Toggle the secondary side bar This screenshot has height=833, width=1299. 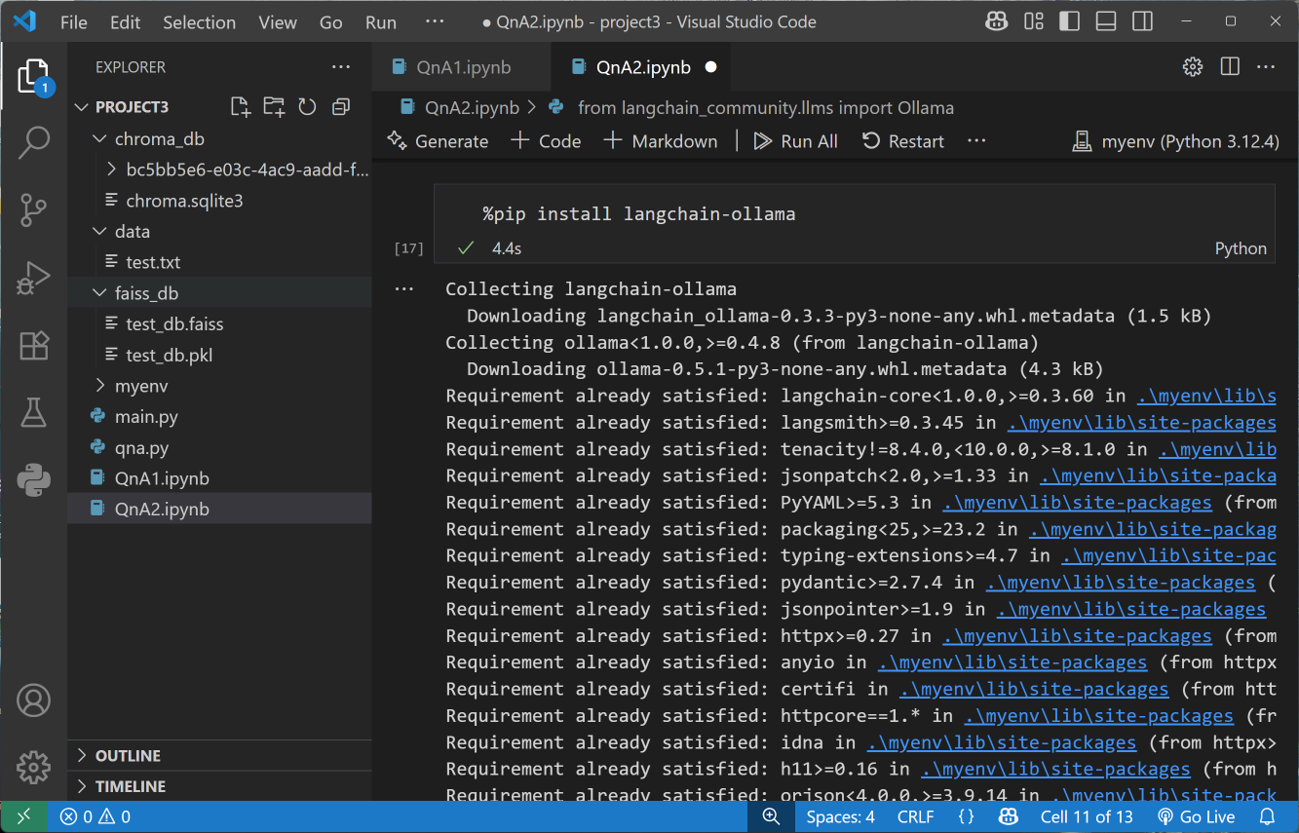click(1142, 21)
